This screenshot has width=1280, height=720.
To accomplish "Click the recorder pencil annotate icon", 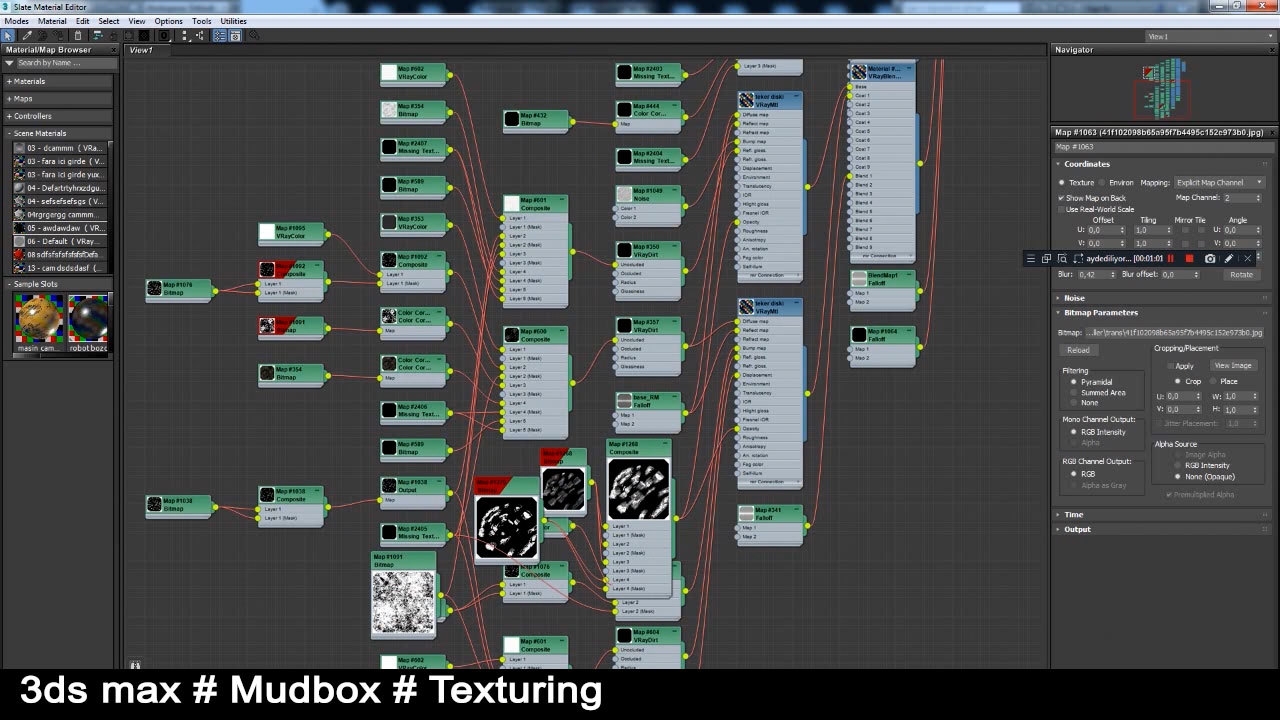I will (1229, 259).
